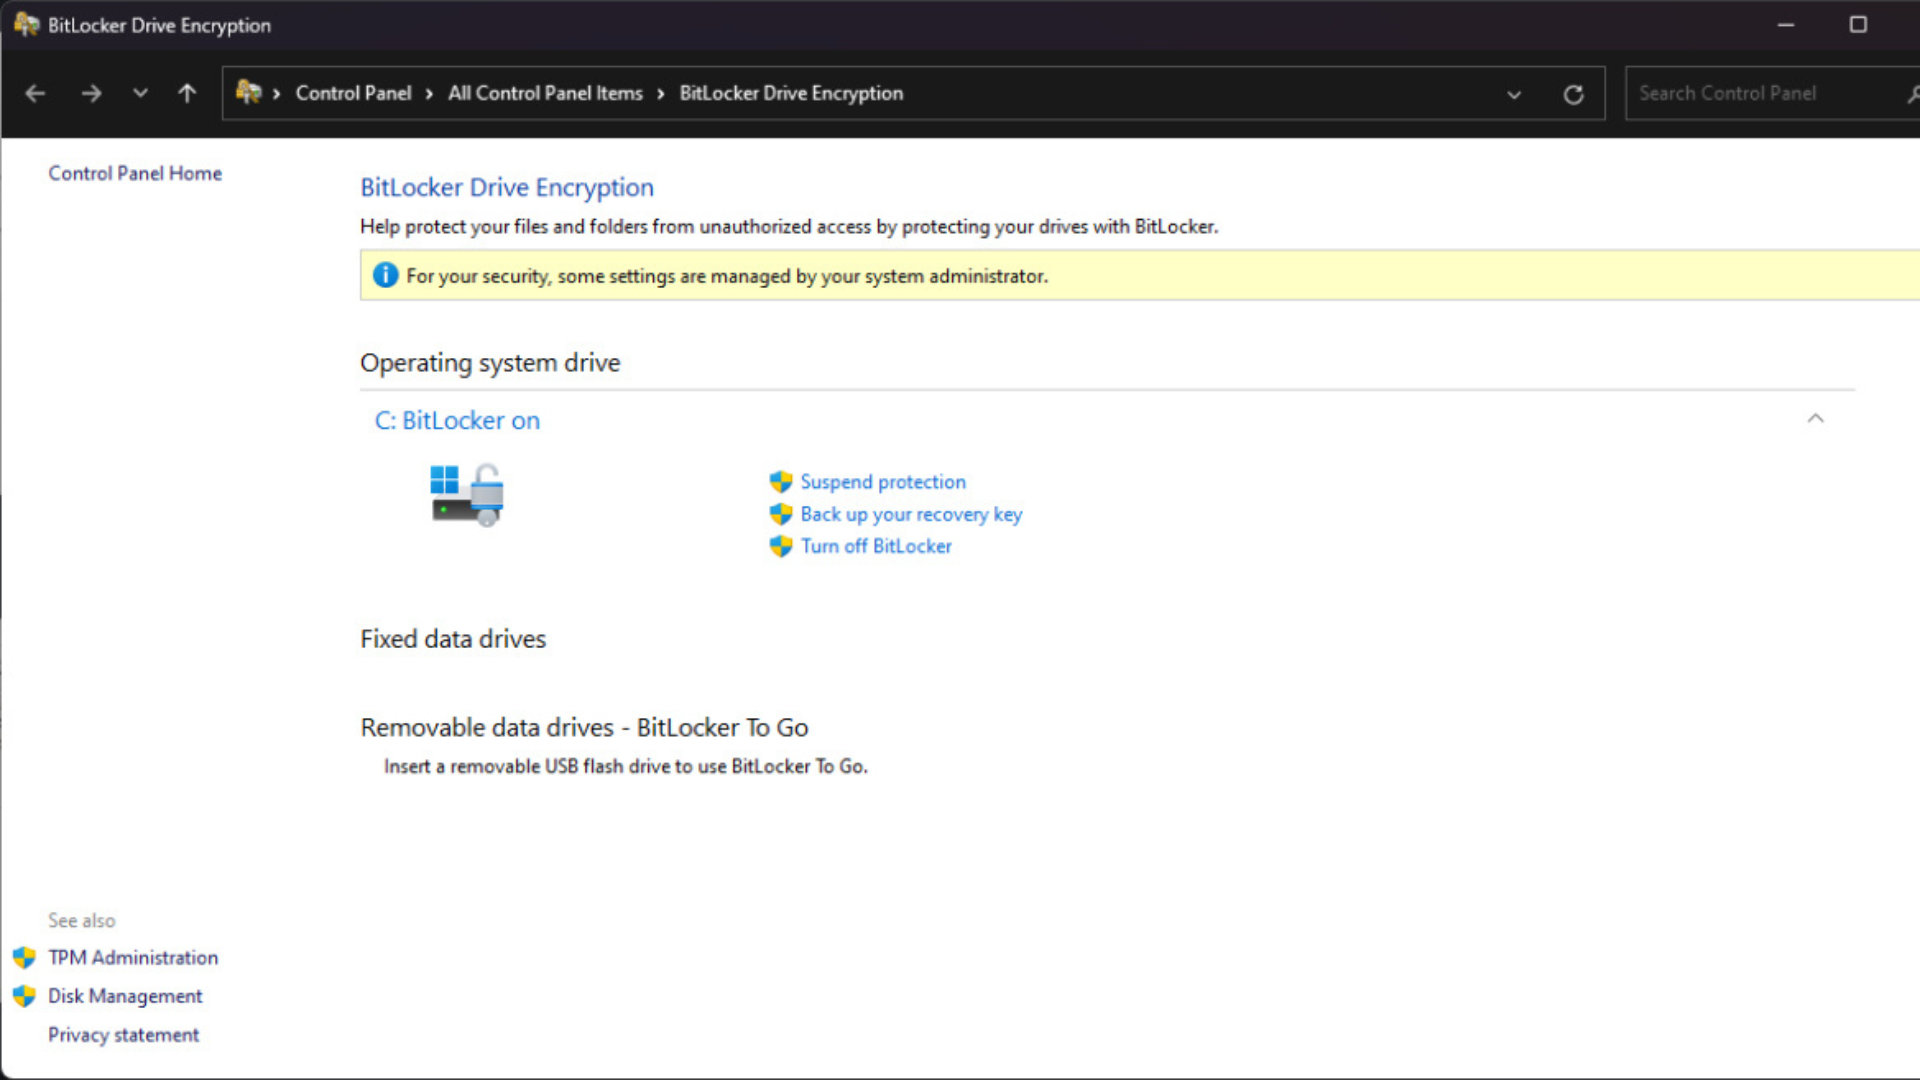This screenshot has width=1920, height=1080.
Task: Click the up one level arrow
Action: 186,92
